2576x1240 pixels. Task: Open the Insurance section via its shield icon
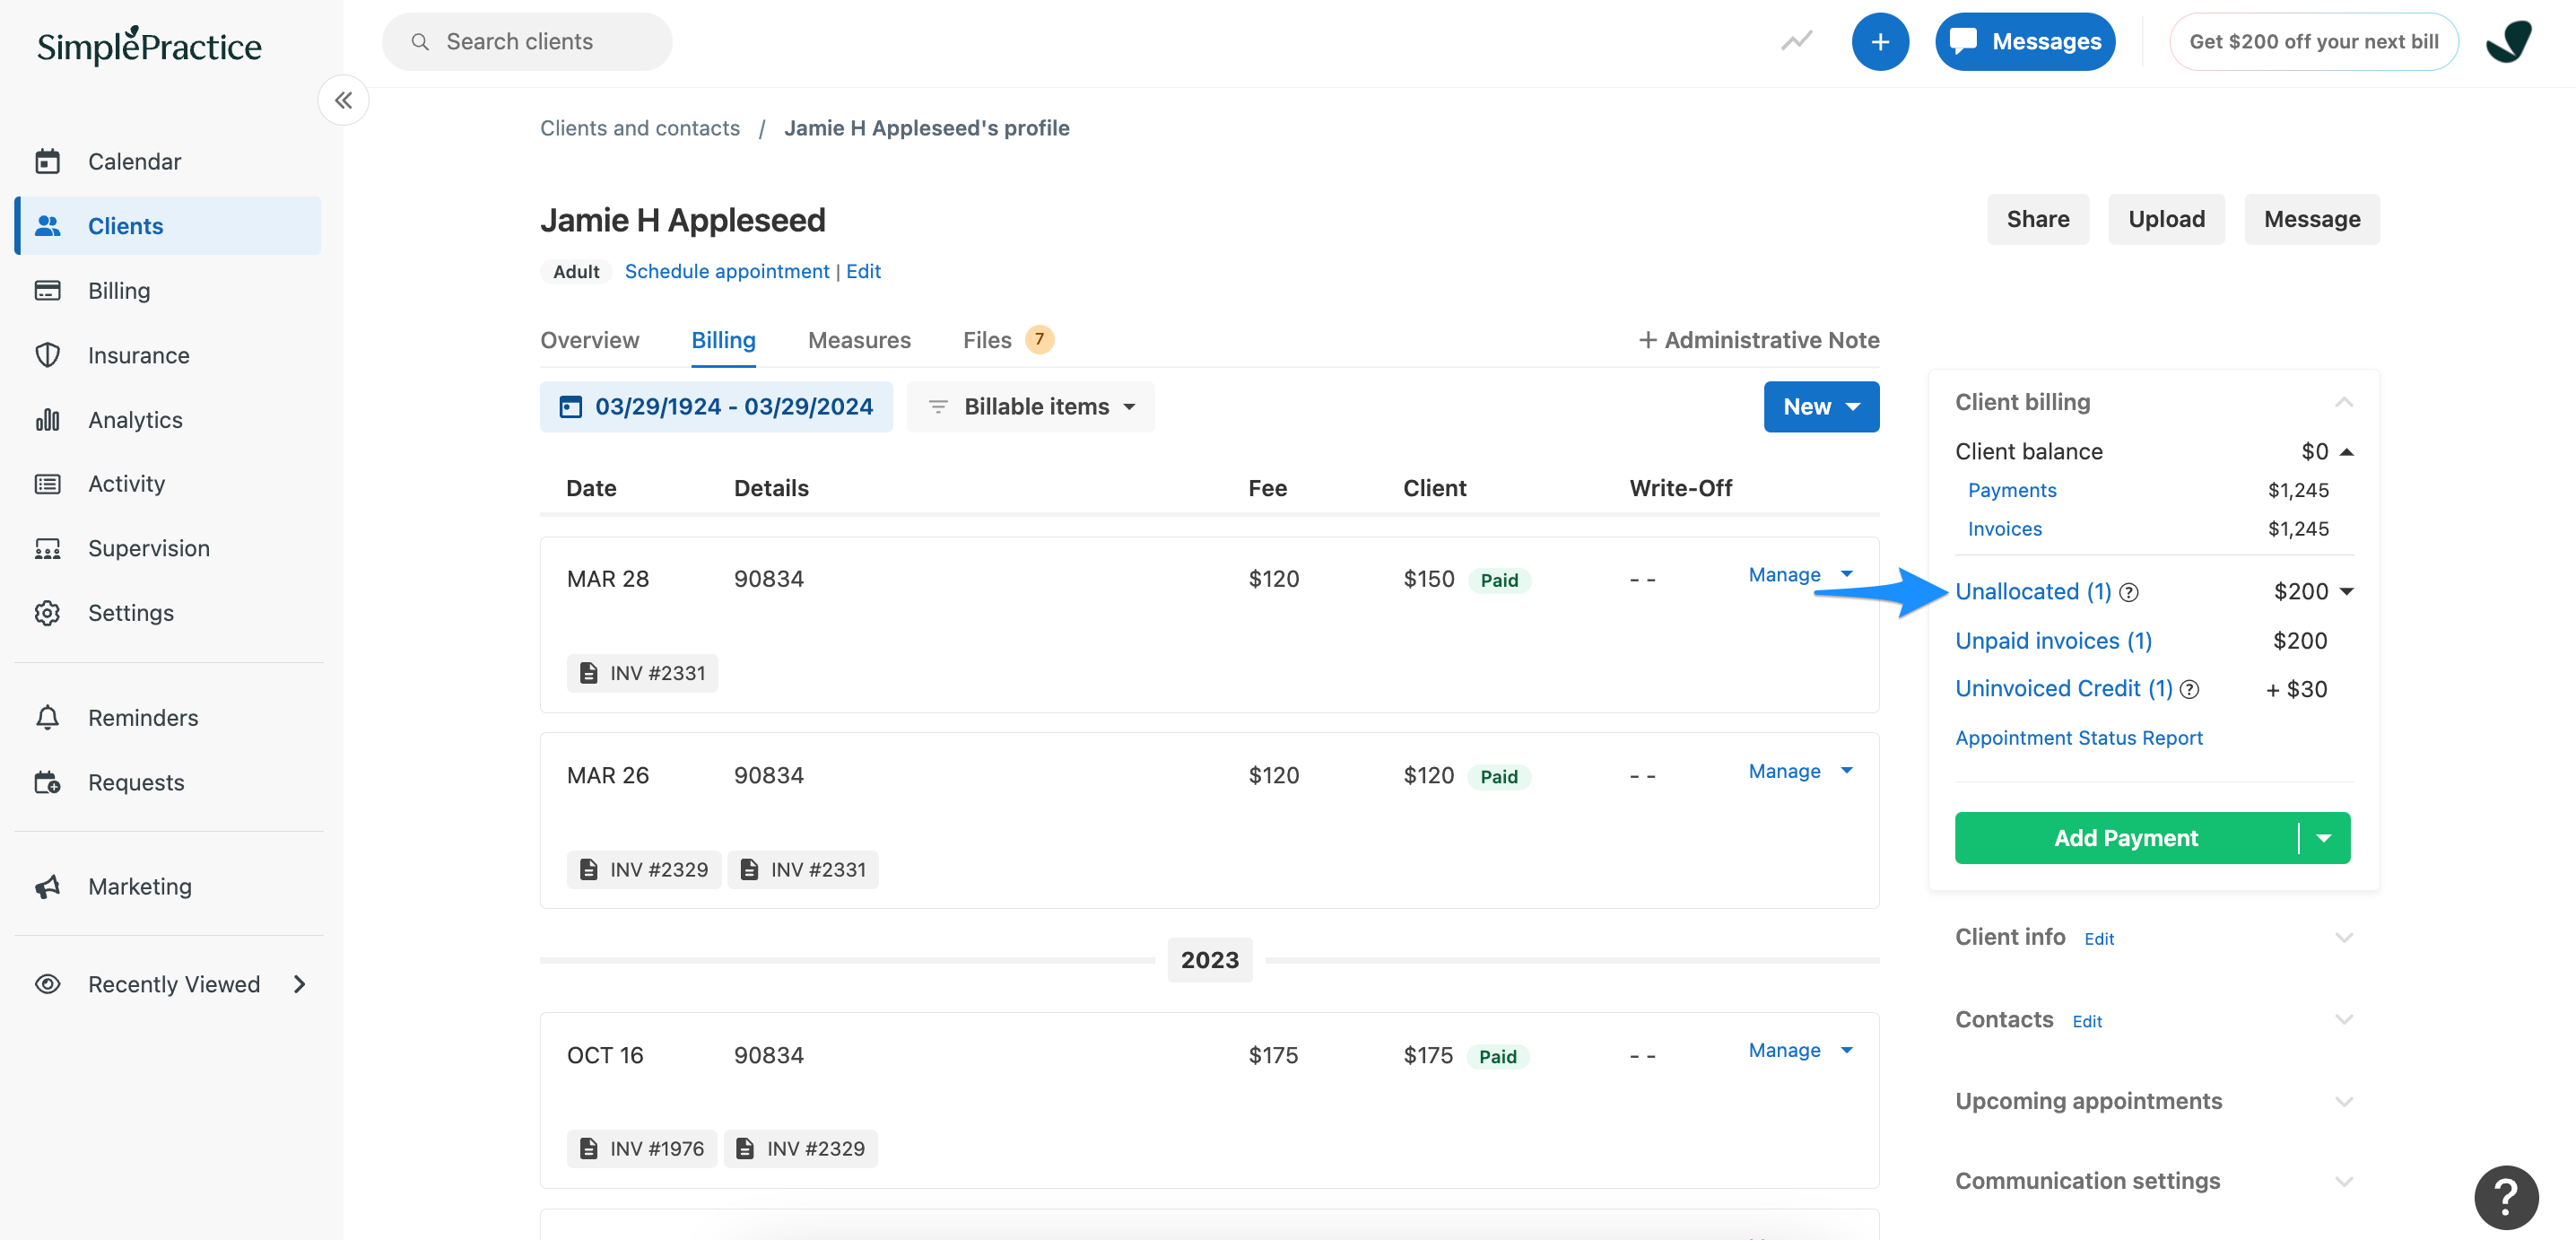point(48,354)
